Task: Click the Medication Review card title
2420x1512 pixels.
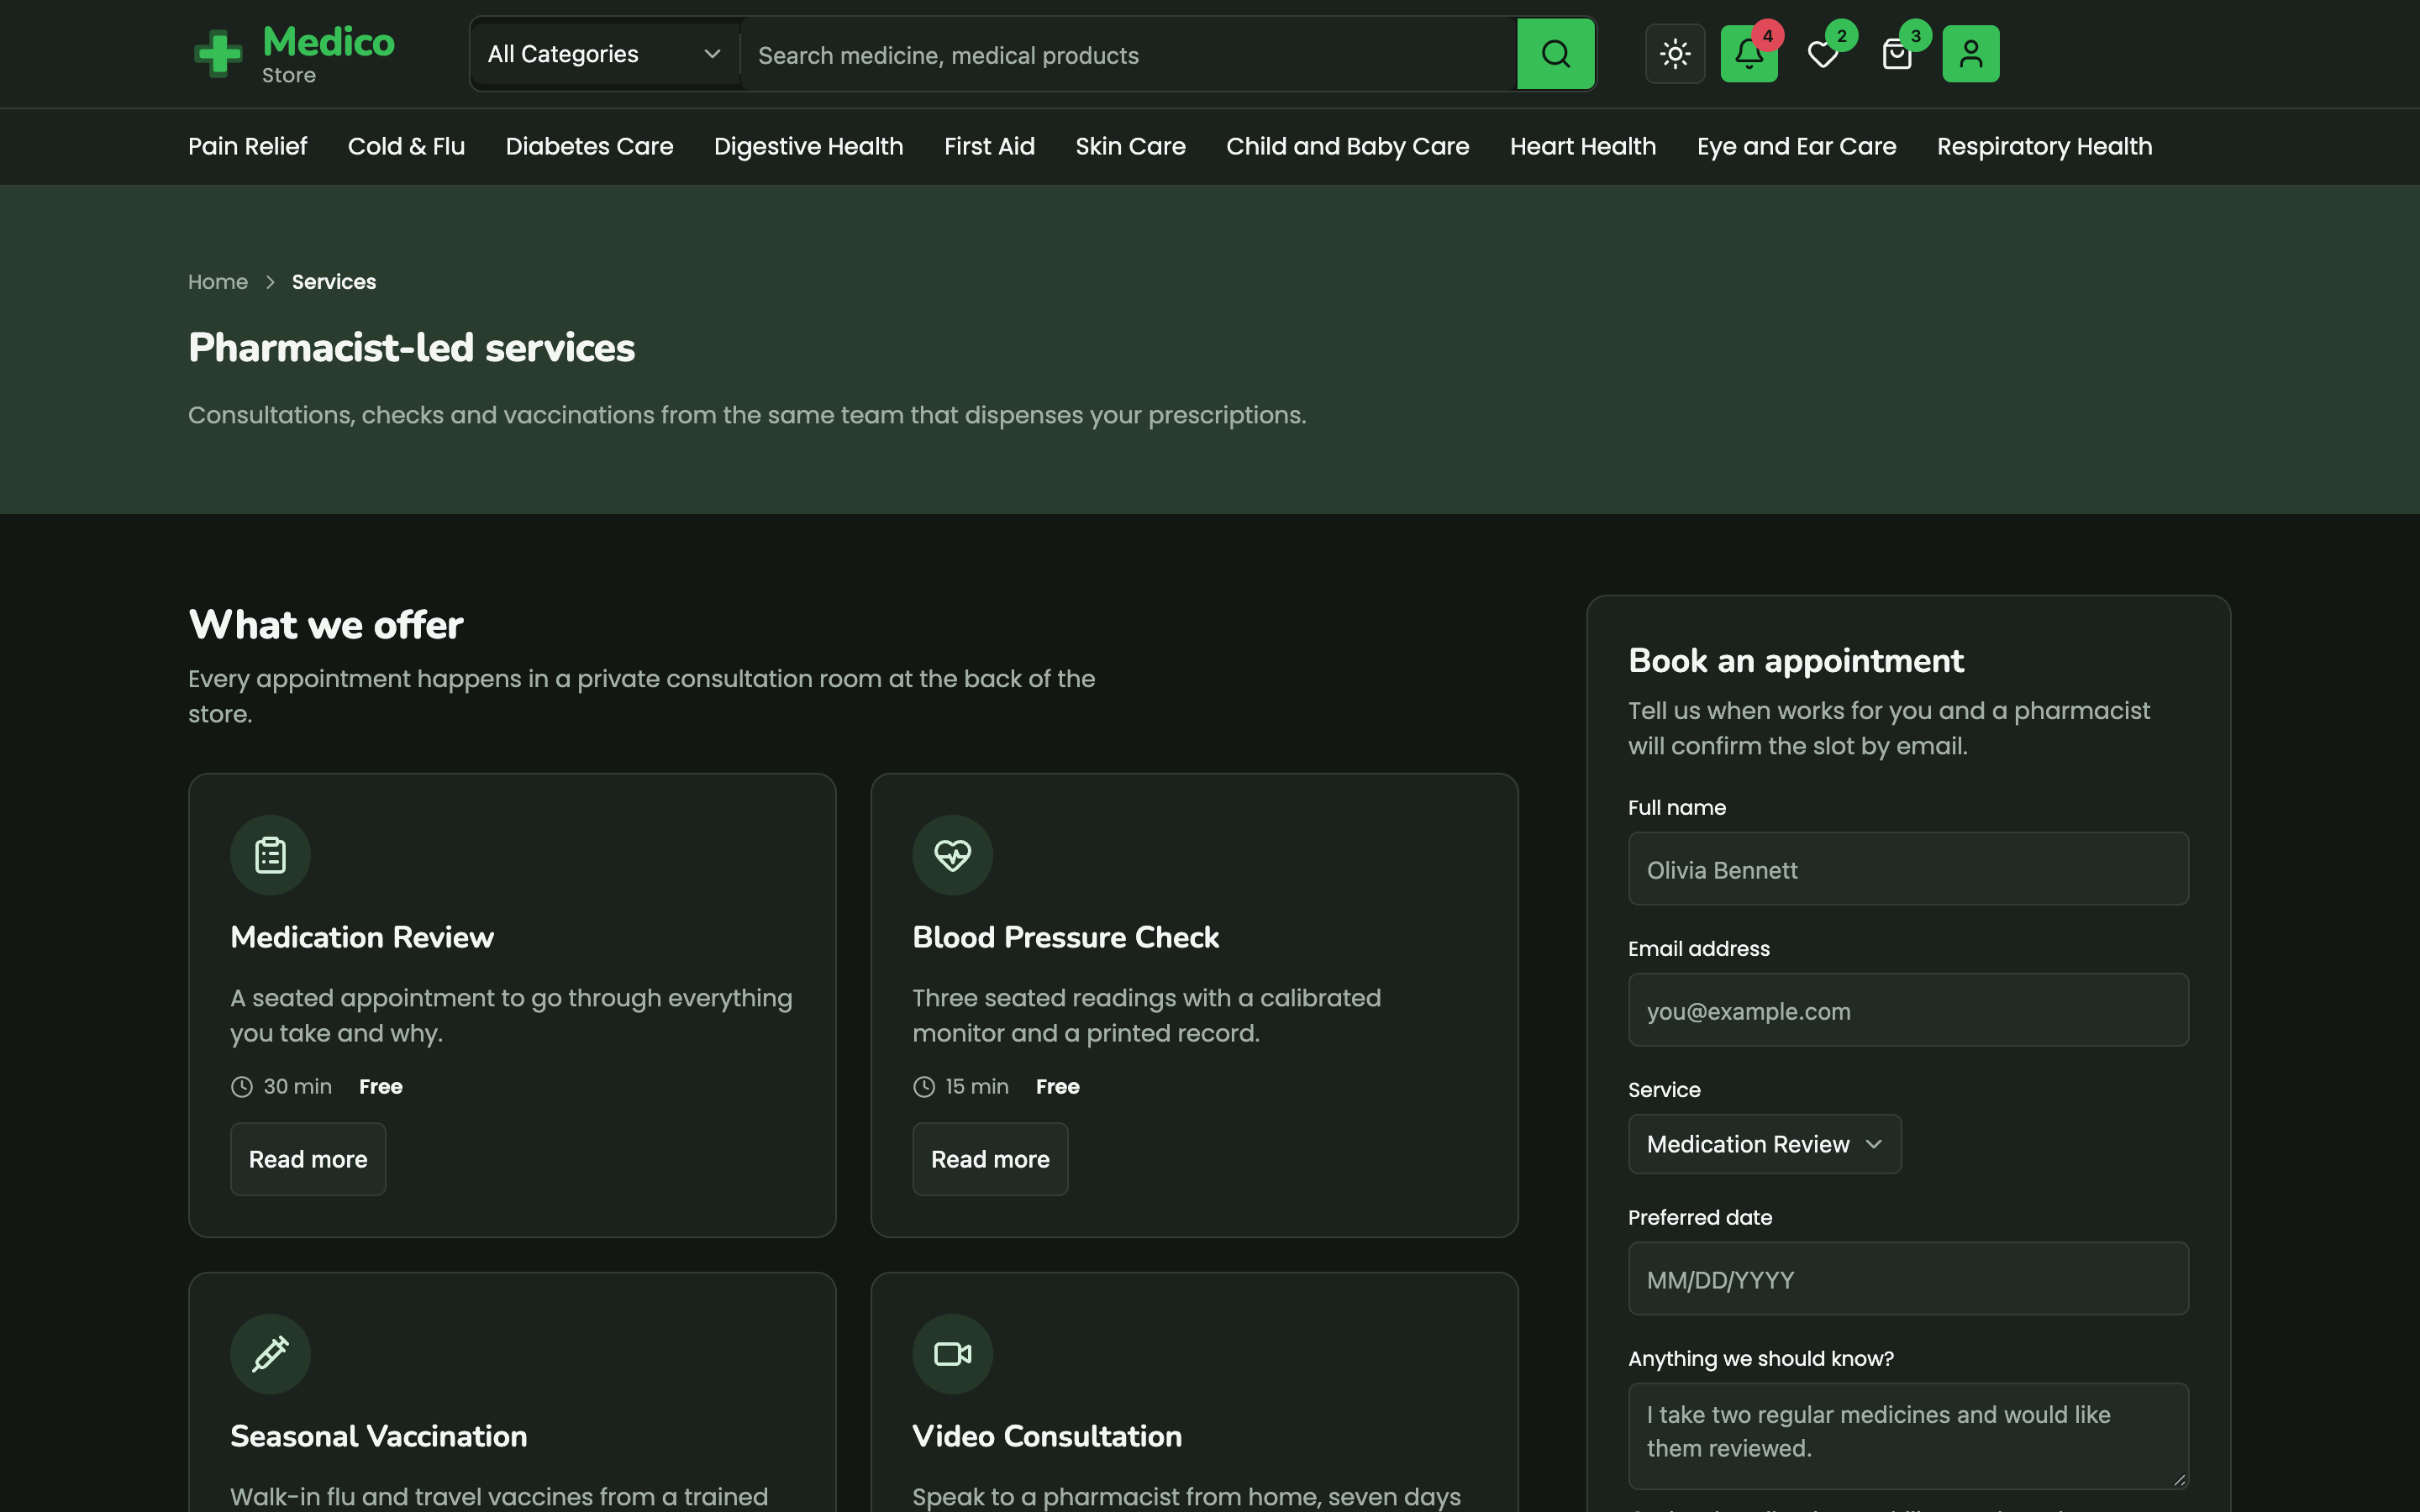Action: click(362, 937)
